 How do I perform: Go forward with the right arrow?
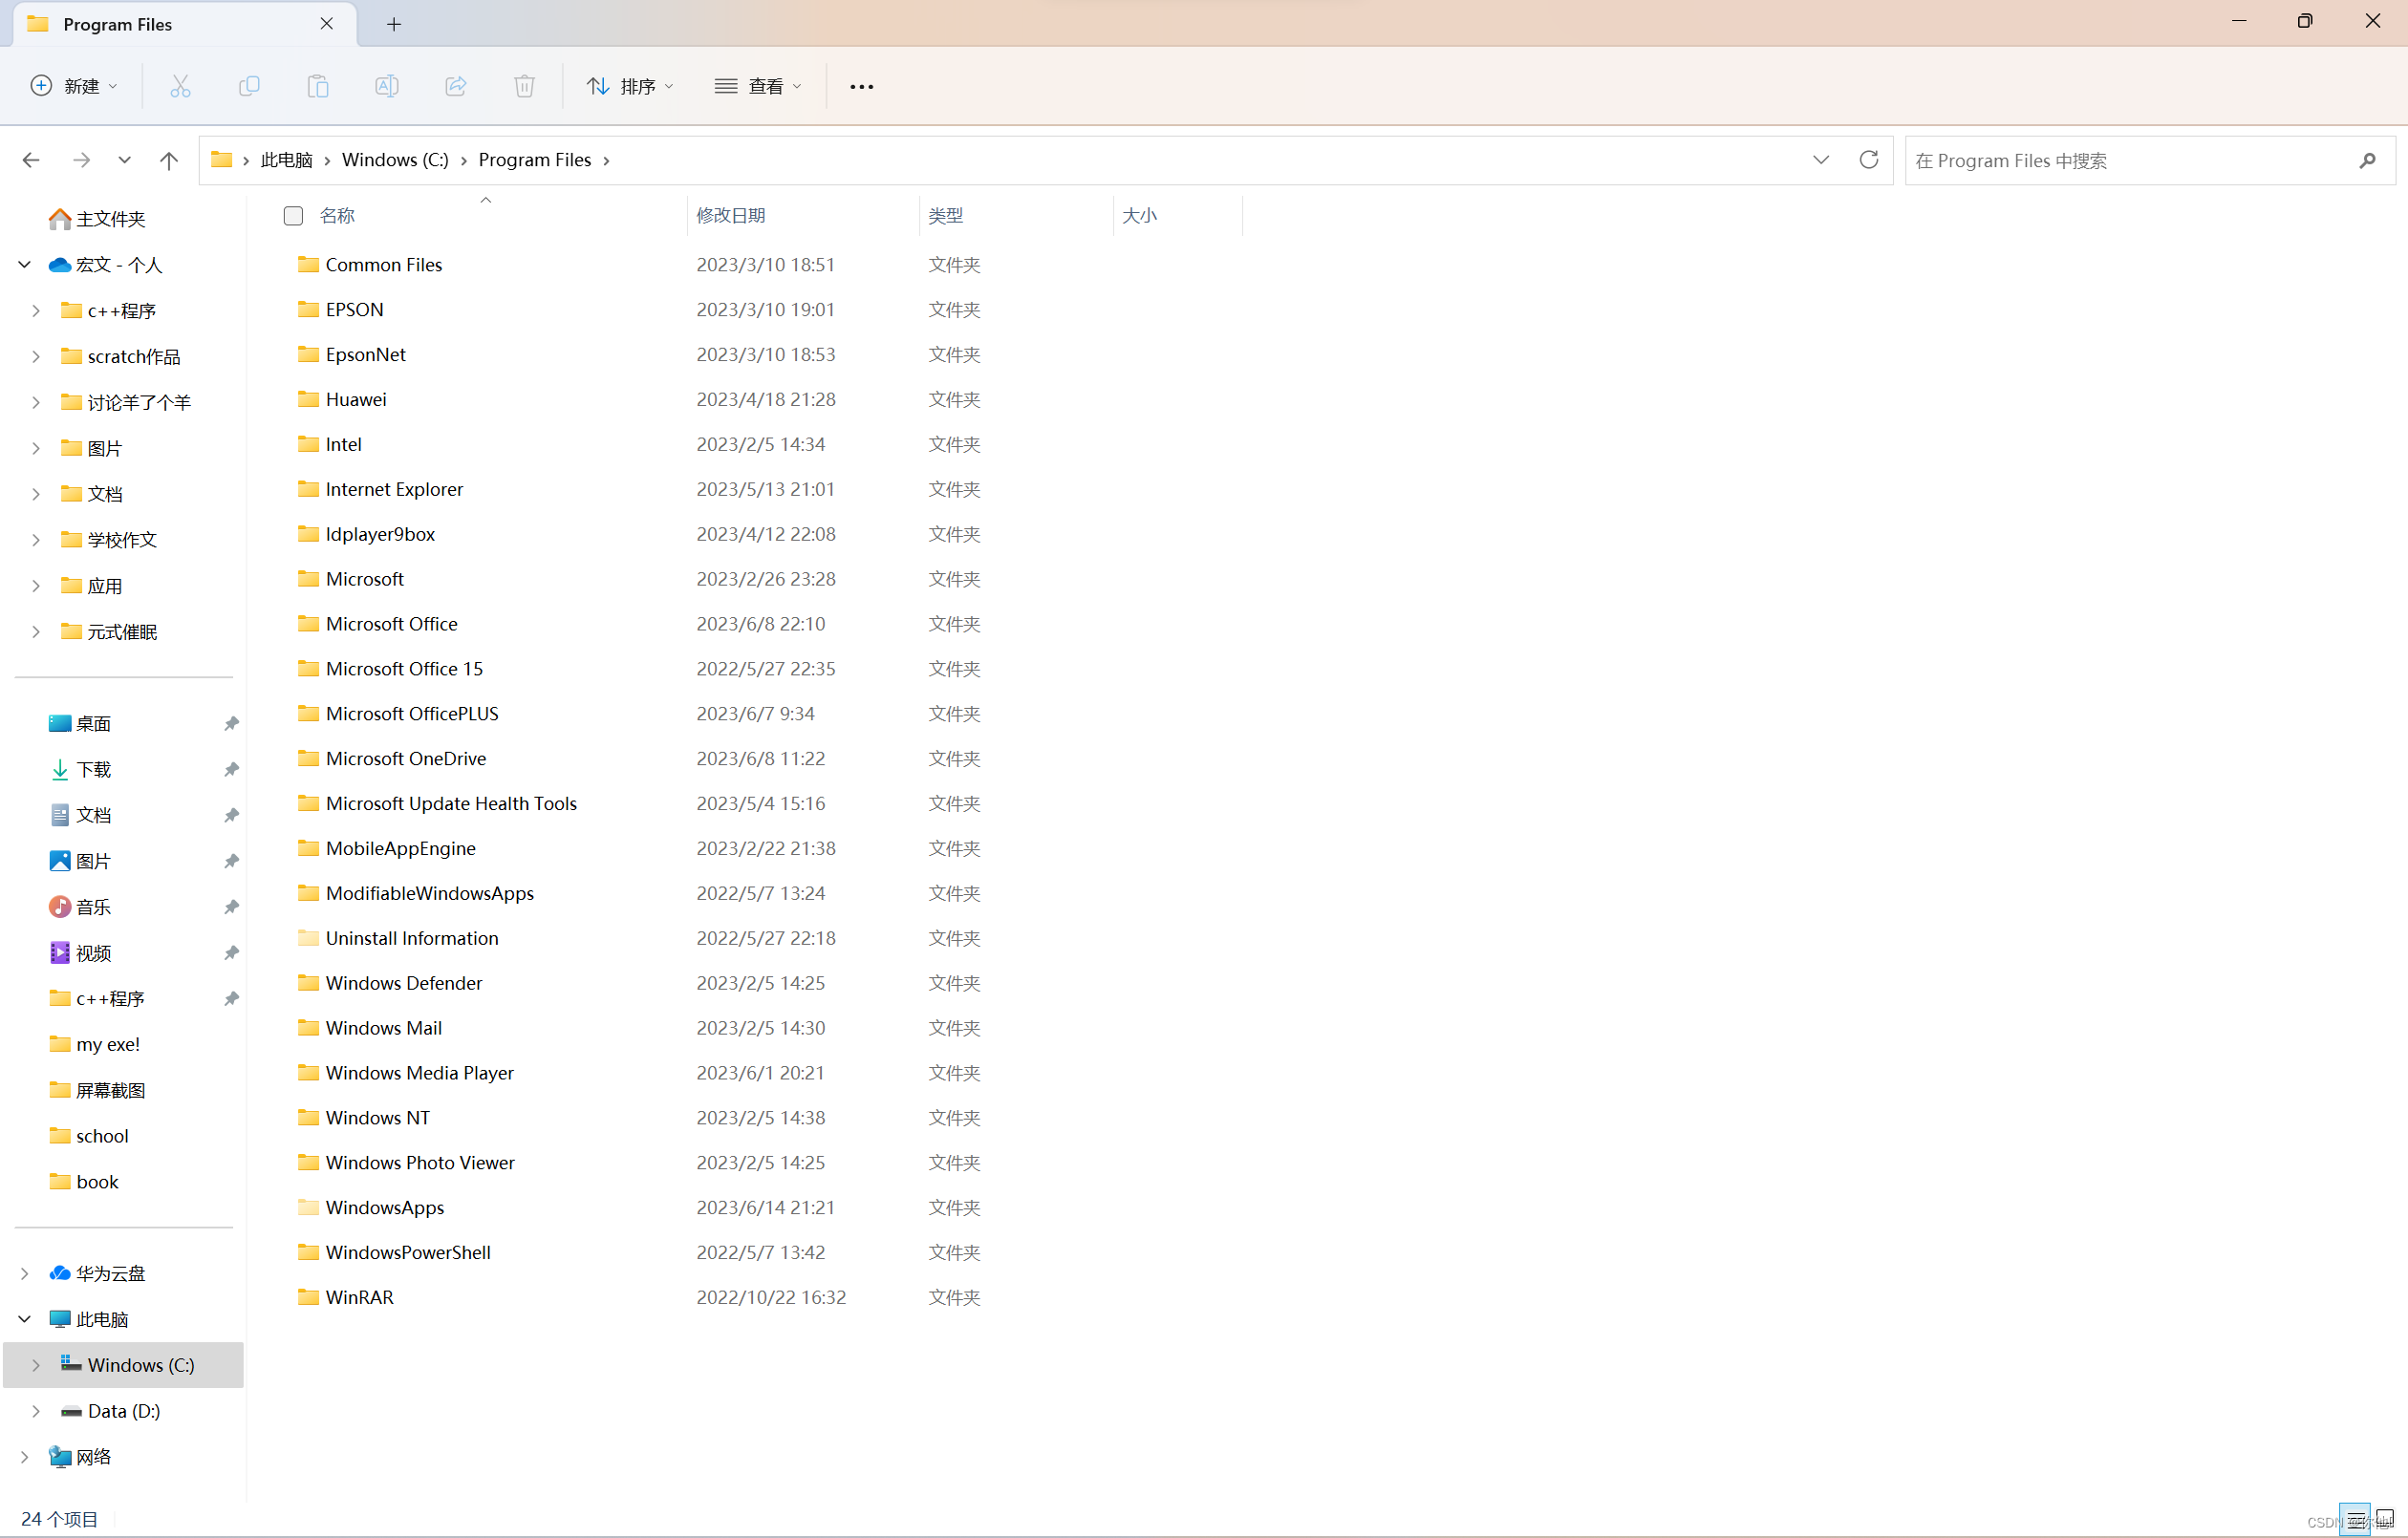81,160
